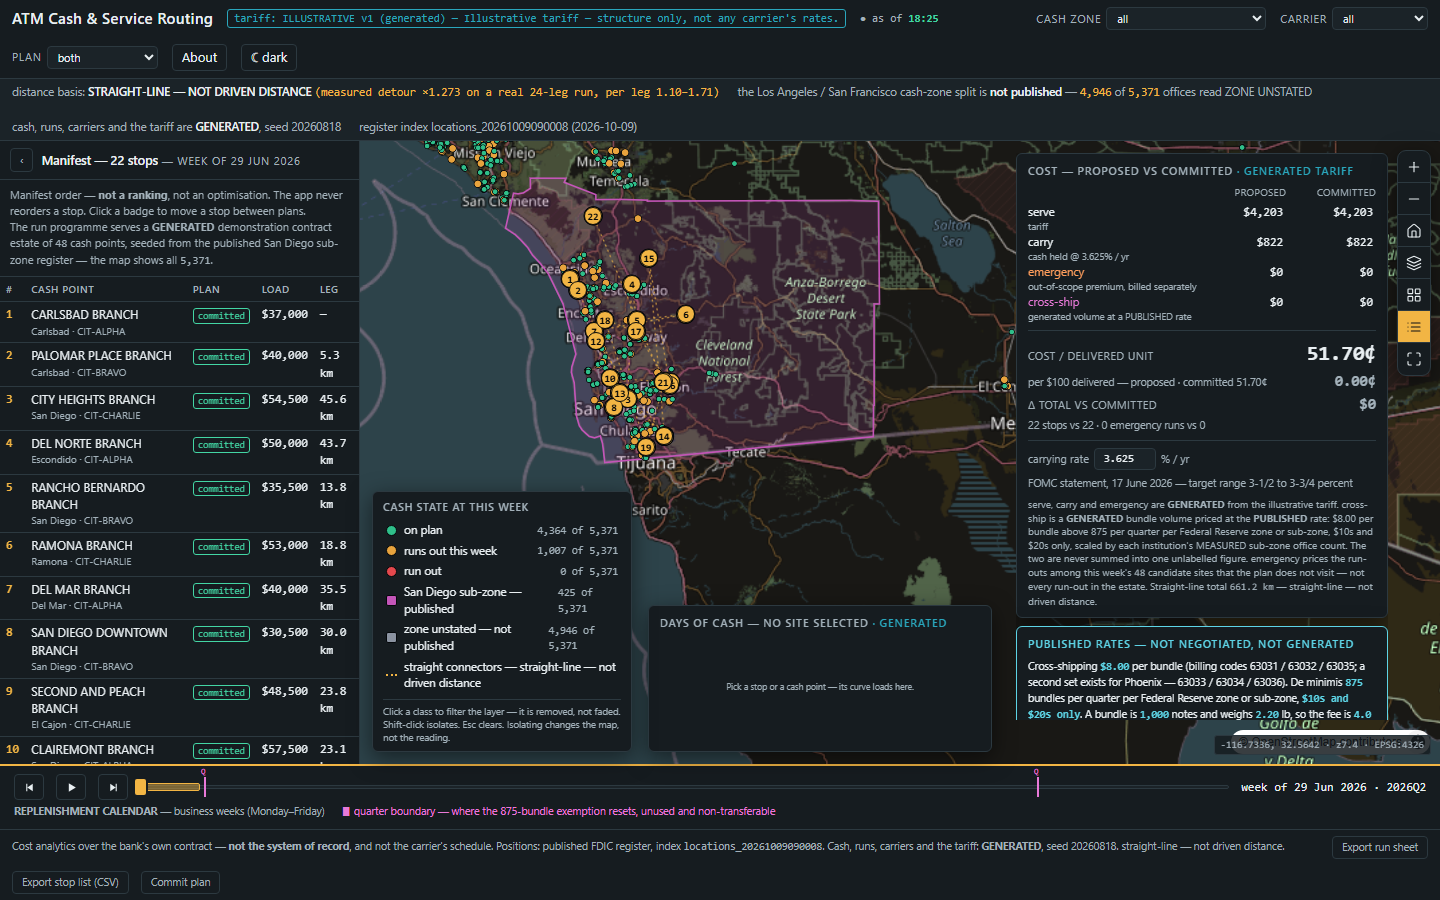
Task: Click map stop marker number 6
Action: coord(685,314)
